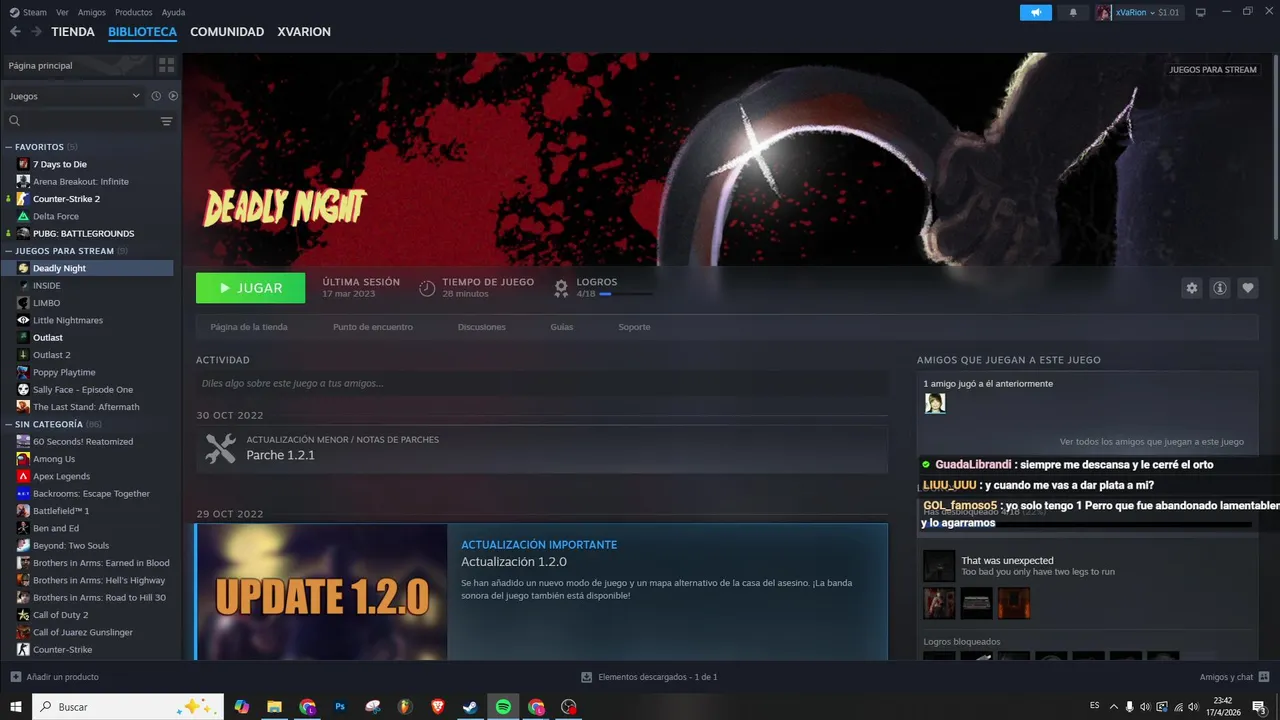Screen dimensions: 1280x720
Task: Show hidden system tray icons chevron
Action: click(1113, 706)
